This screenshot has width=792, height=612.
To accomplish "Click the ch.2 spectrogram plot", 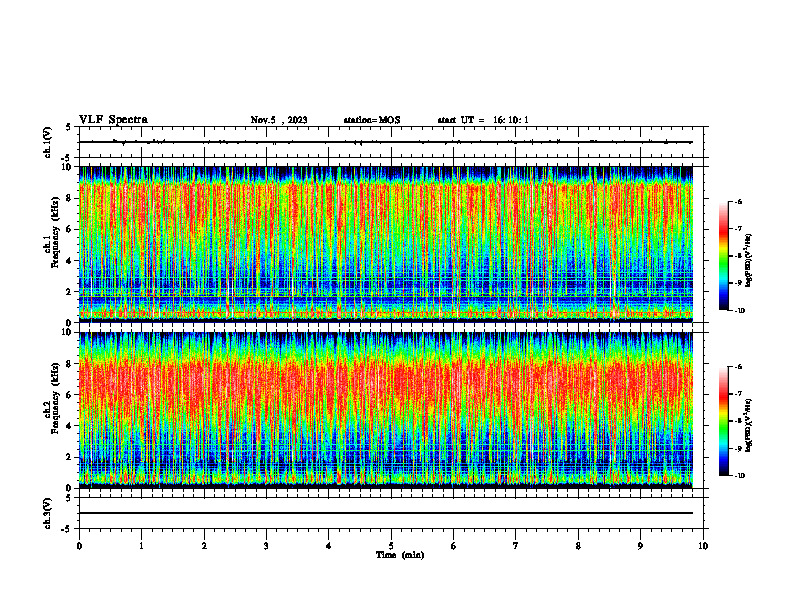I will click(x=386, y=410).
